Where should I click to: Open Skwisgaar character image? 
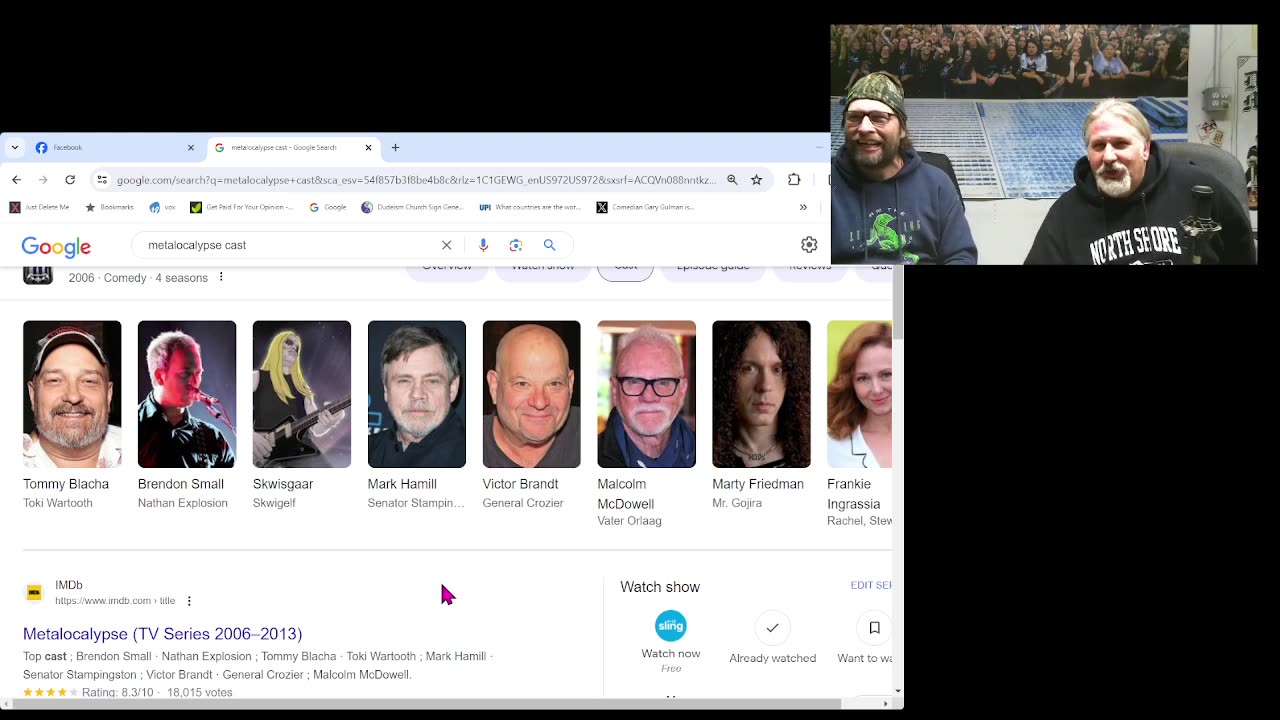(302, 394)
